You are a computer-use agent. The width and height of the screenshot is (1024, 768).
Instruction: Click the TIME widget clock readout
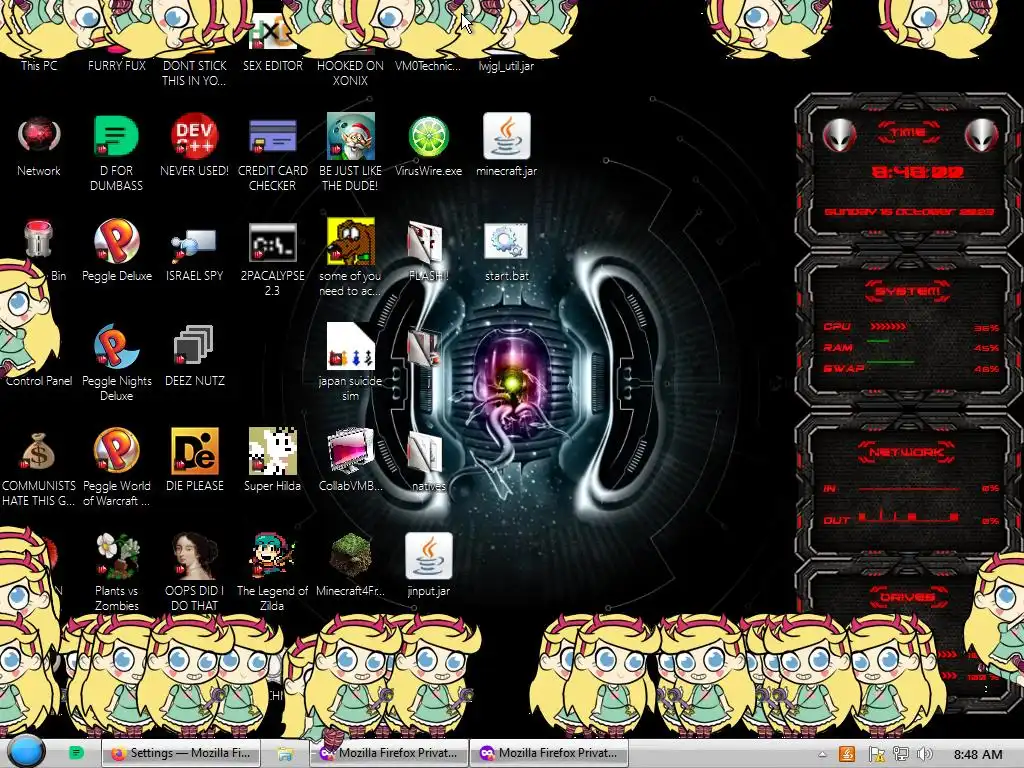click(918, 172)
